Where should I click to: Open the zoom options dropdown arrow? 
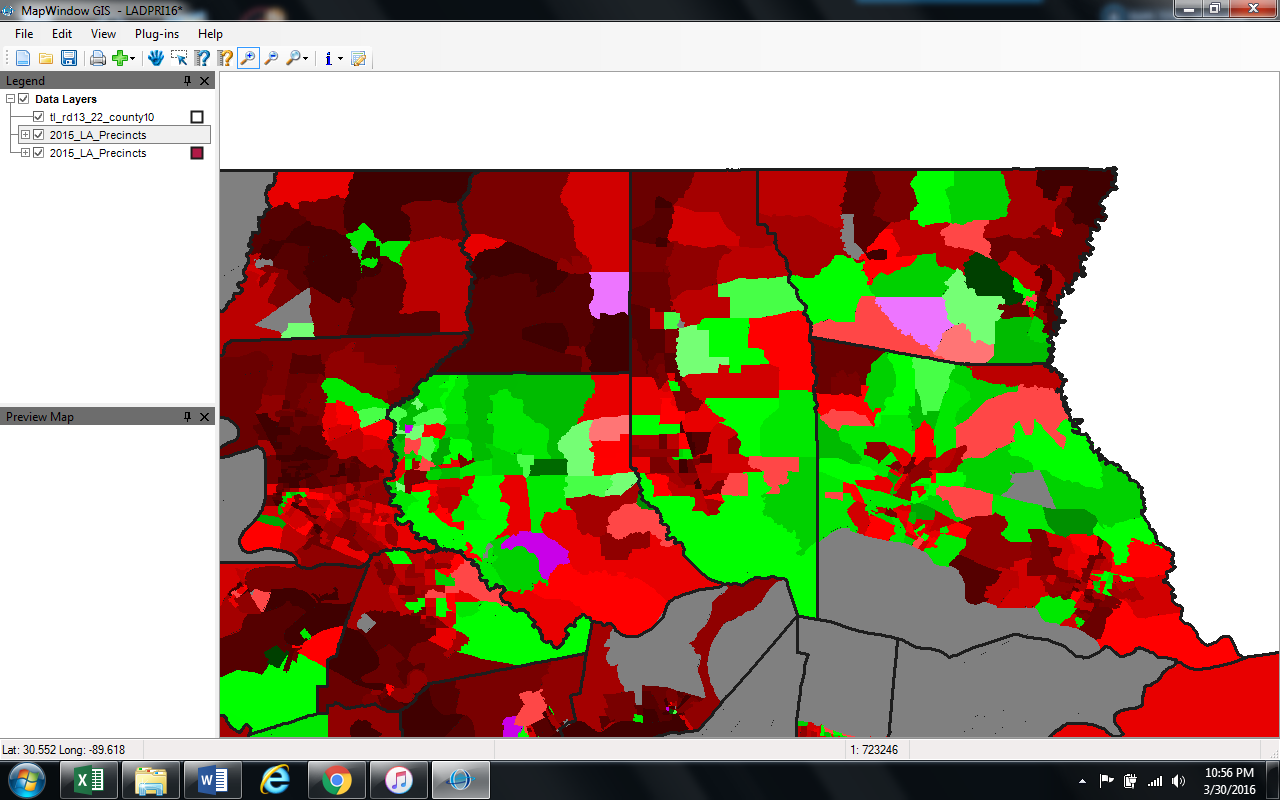pos(305,58)
